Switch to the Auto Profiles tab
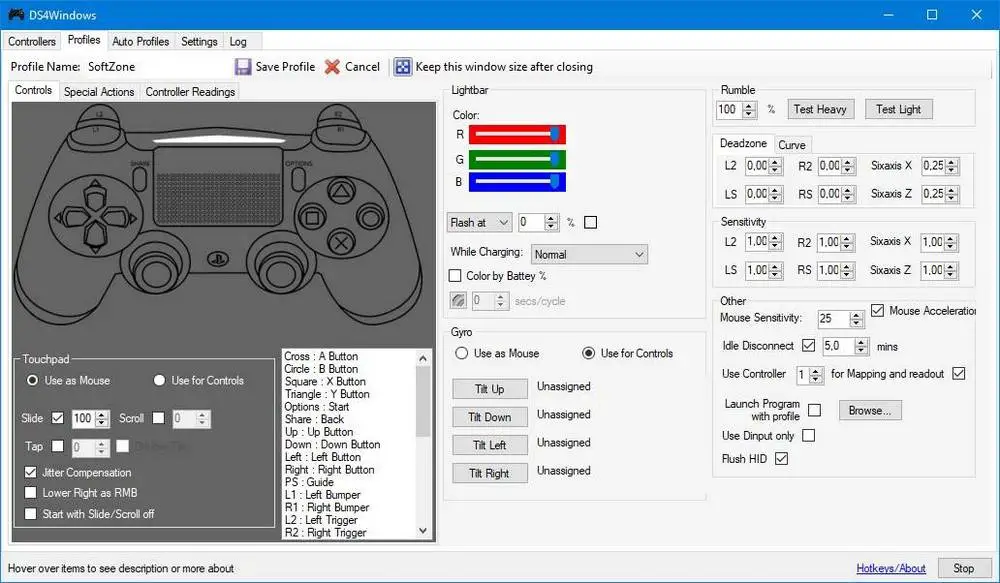This screenshot has height=583, width=1000. click(x=140, y=41)
